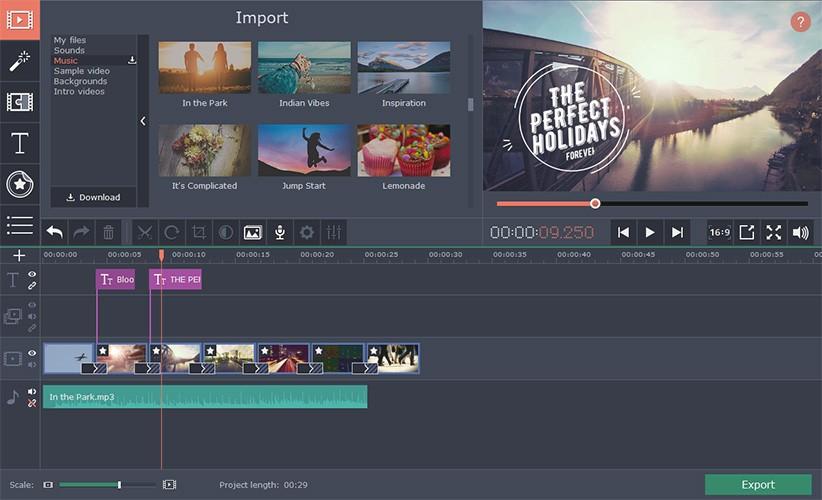Screen dimensions: 822x500
Task: Select Backgrounds in the import list
Action: pyautogui.click(x=80, y=81)
